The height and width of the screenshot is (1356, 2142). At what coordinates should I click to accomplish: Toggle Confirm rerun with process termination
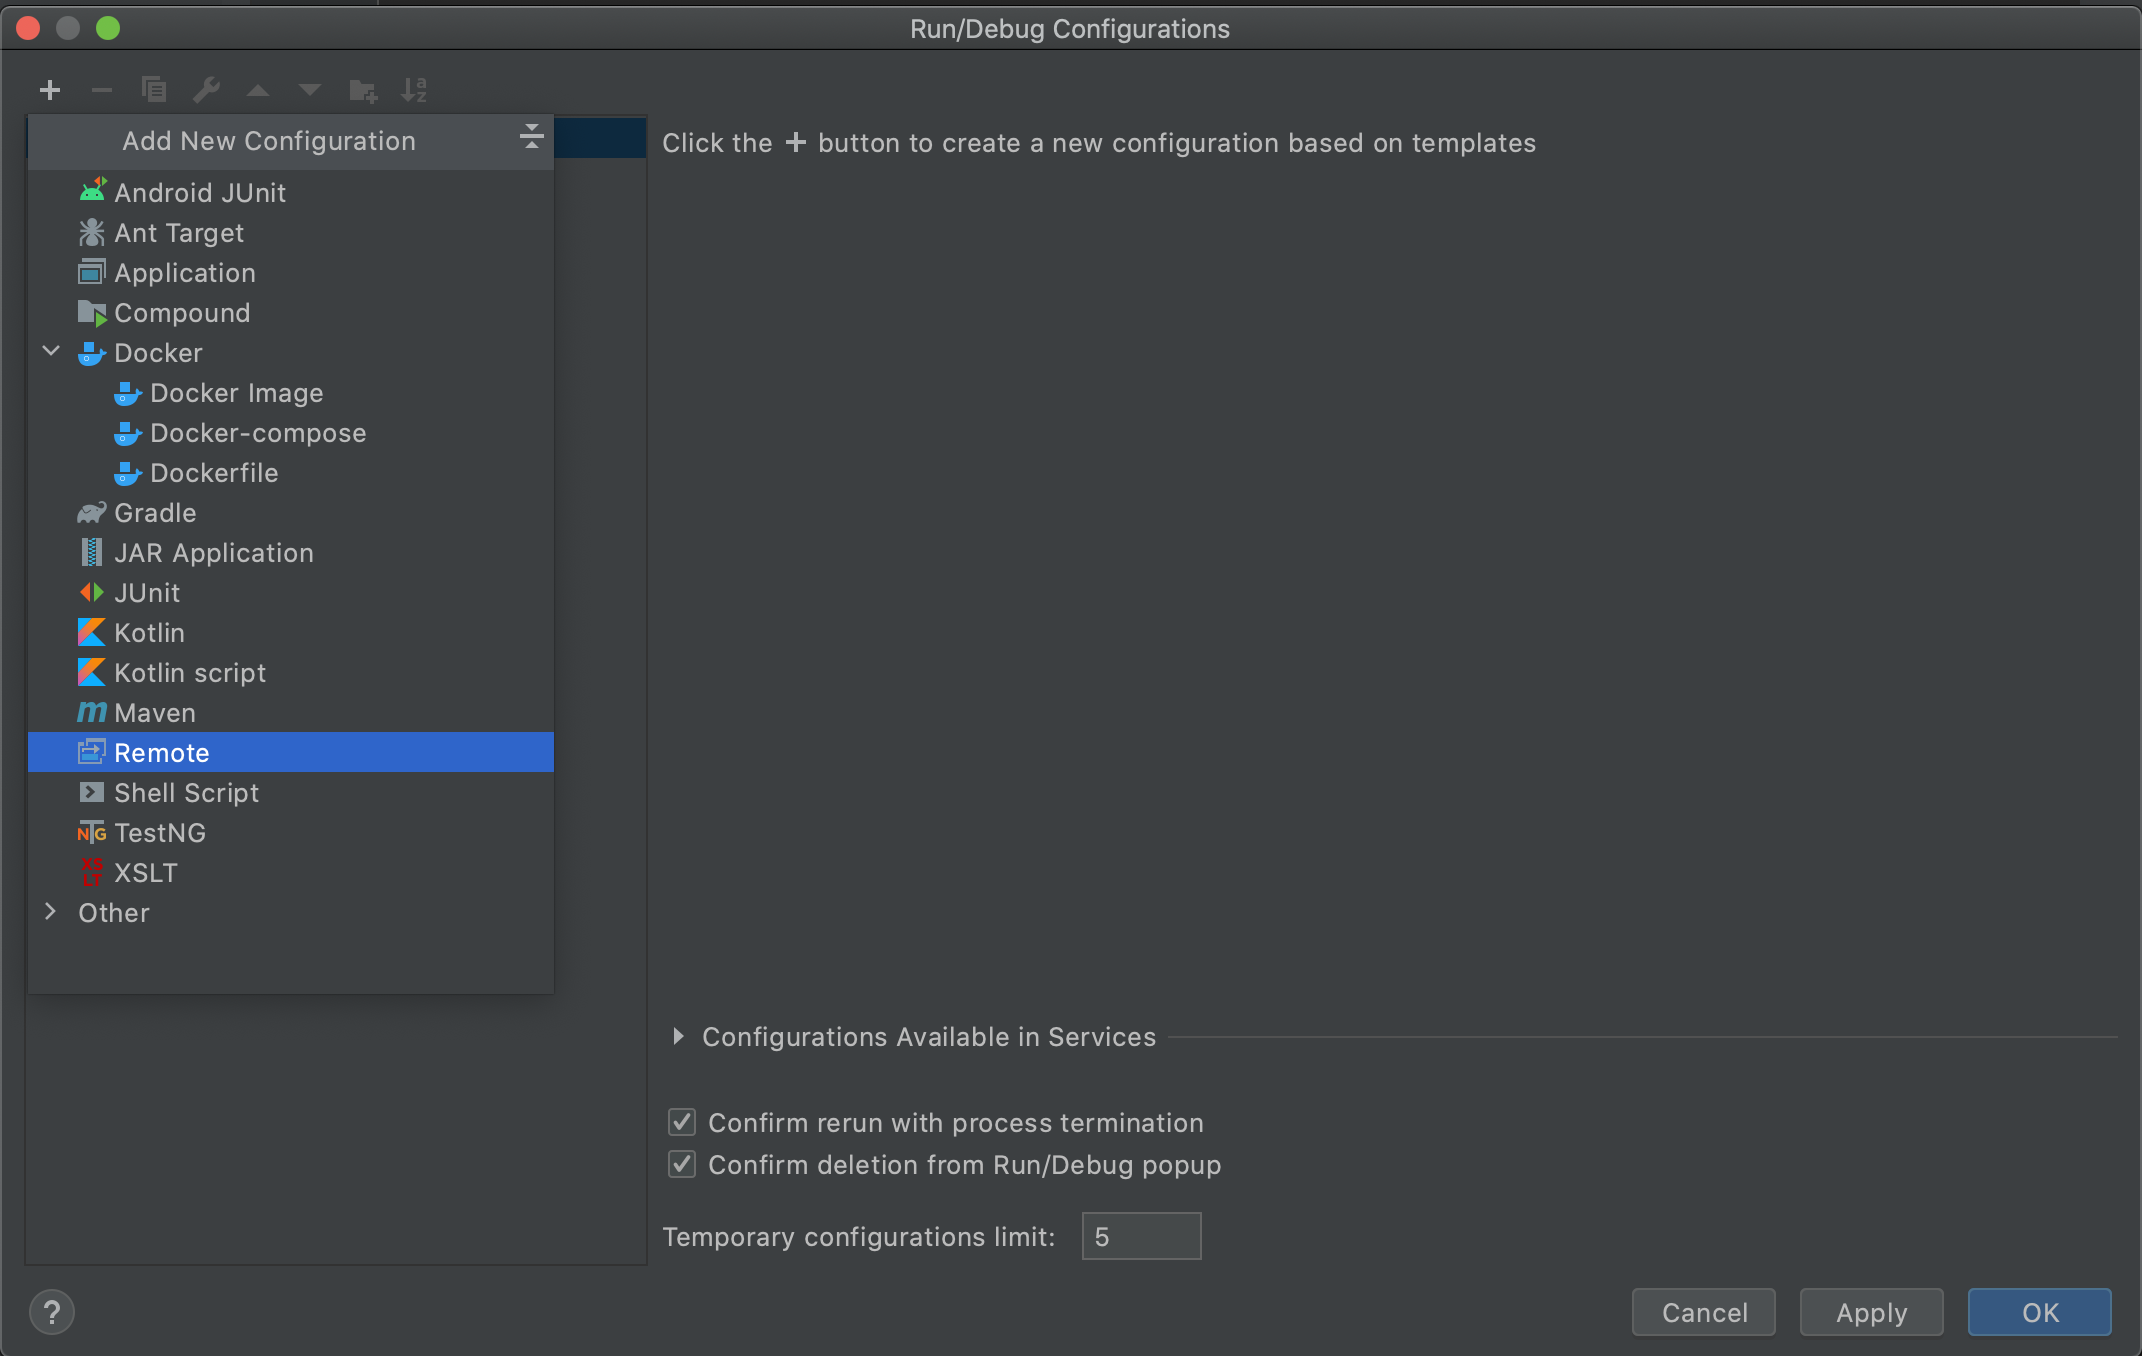tap(682, 1120)
